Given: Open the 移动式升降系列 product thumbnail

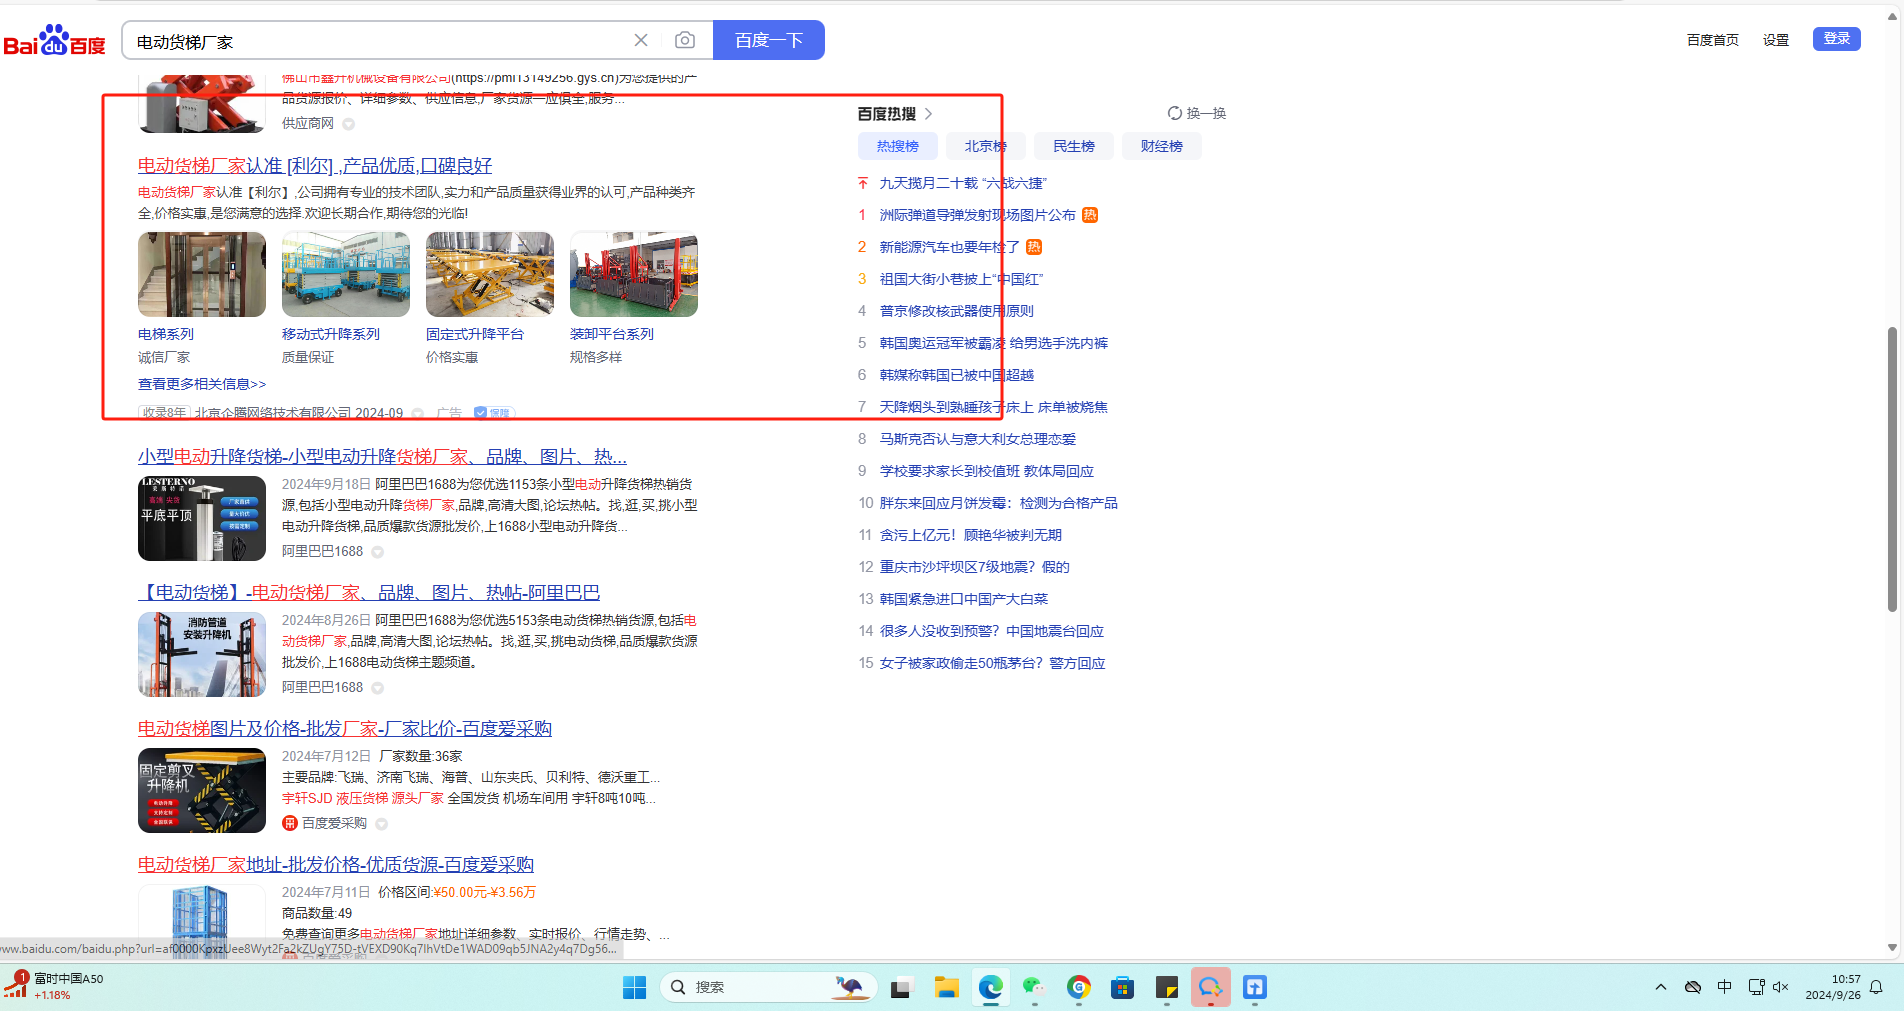Looking at the screenshot, I should pyautogui.click(x=345, y=275).
